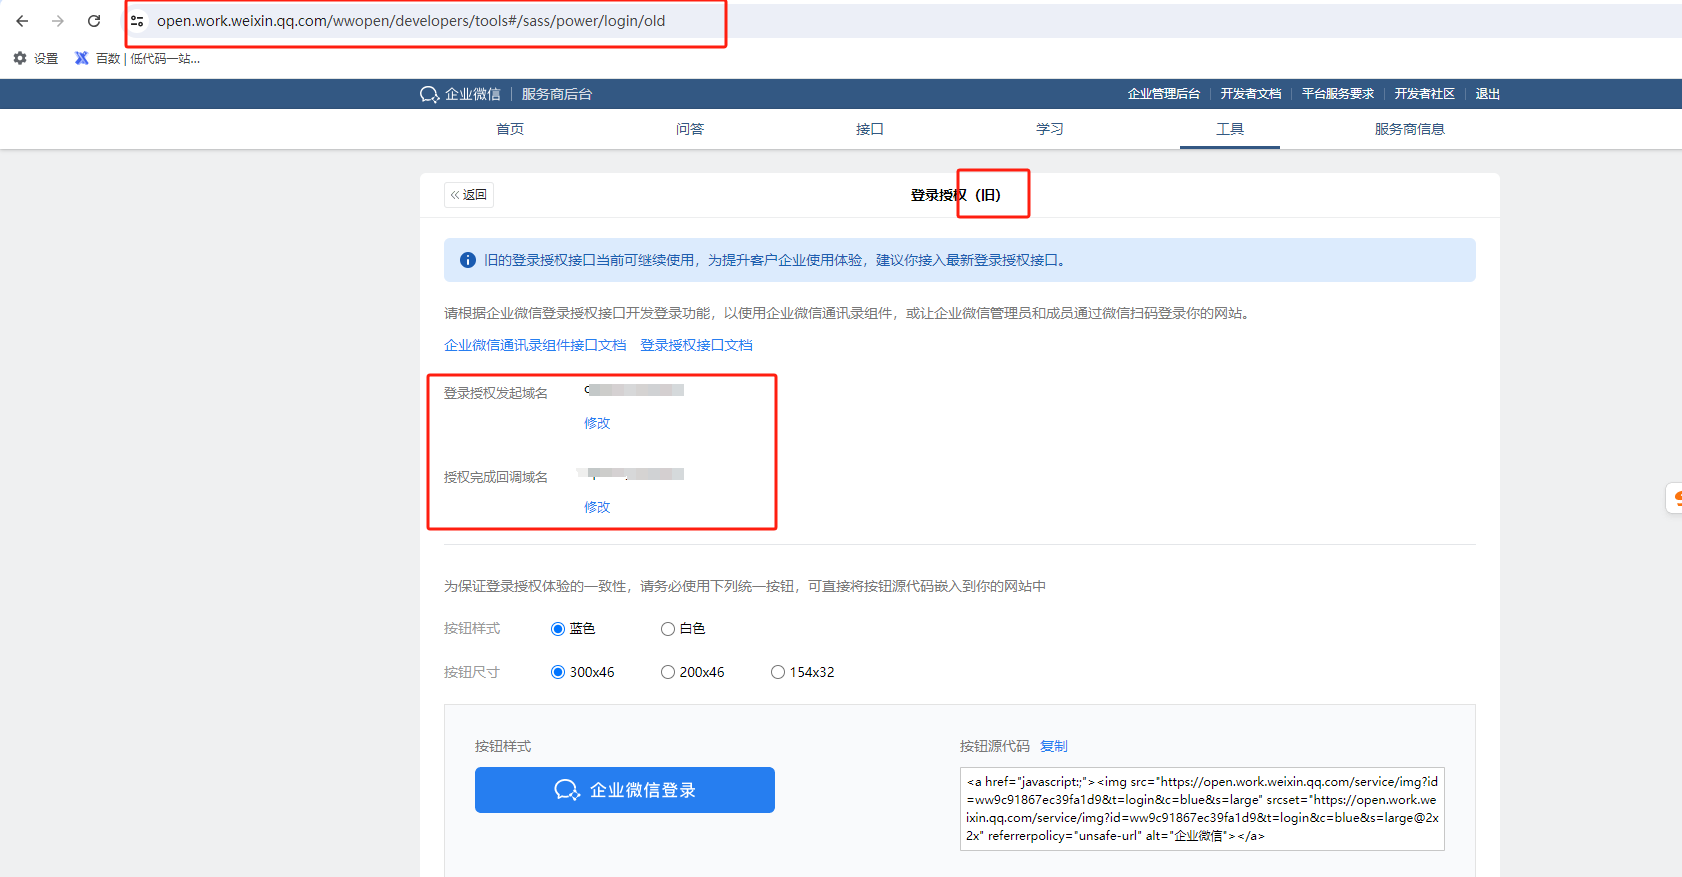This screenshot has height=877, width=1682.
Task: Open the 设置 gear bookmark
Action: tap(20, 58)
